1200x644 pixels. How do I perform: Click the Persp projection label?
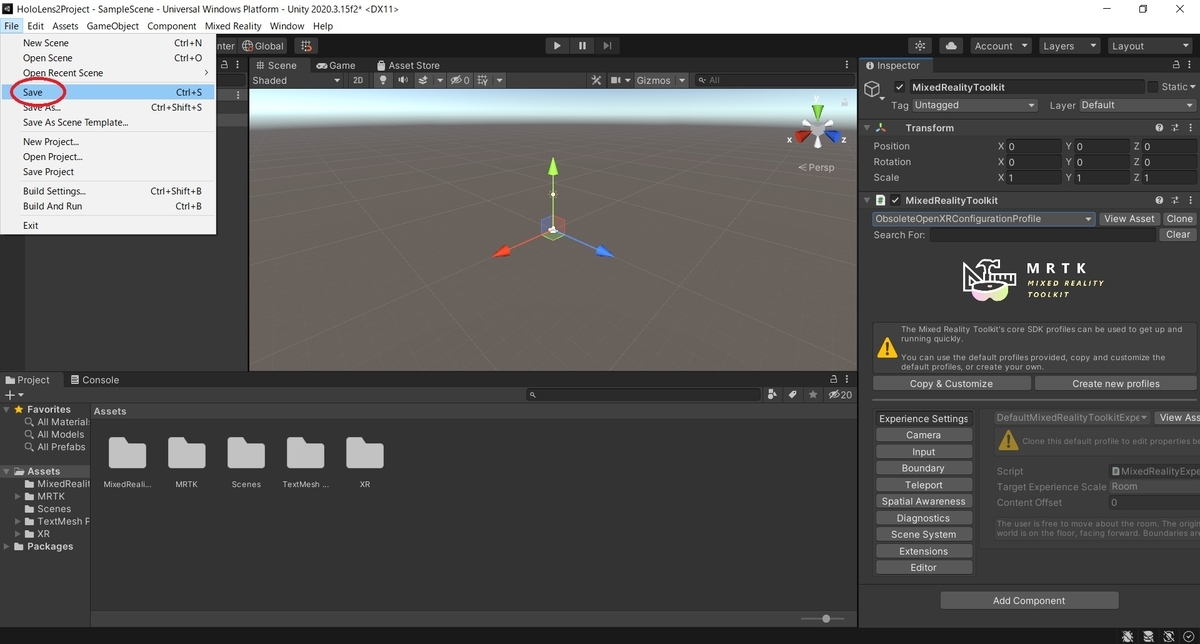pos(817,167)
